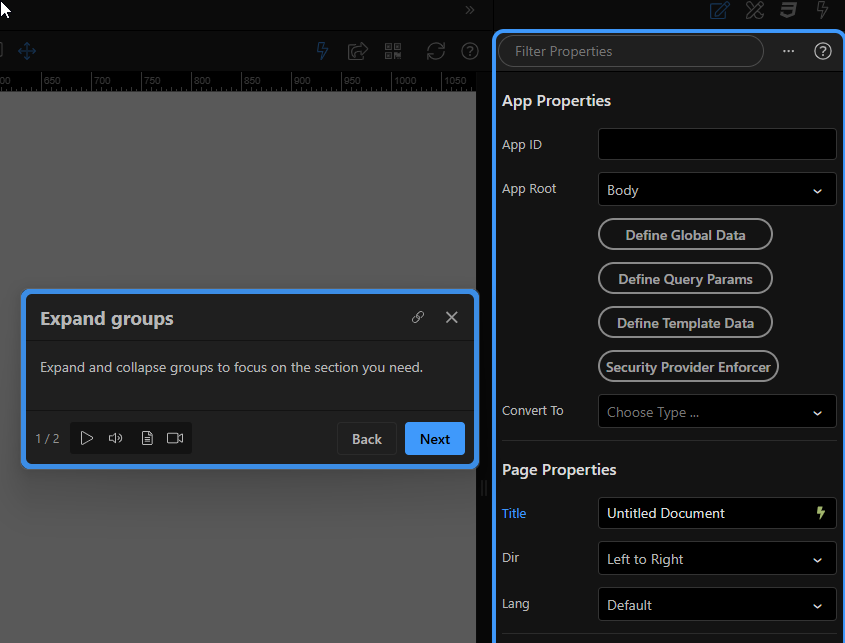Play the tour with the play icon
The height and width of the screenshot is (643, 845).
86,438
